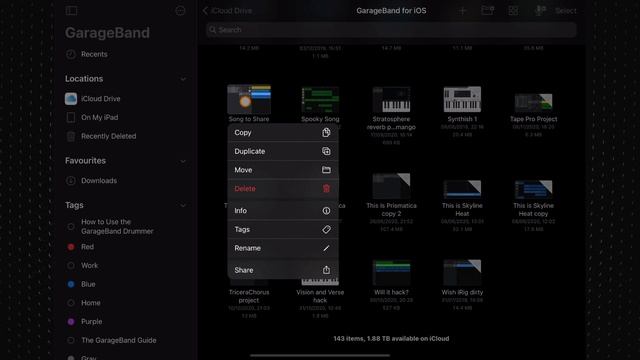Create a new document with plus icon
The width and height of the screenshot is (640, 360).
coord(462,11)
